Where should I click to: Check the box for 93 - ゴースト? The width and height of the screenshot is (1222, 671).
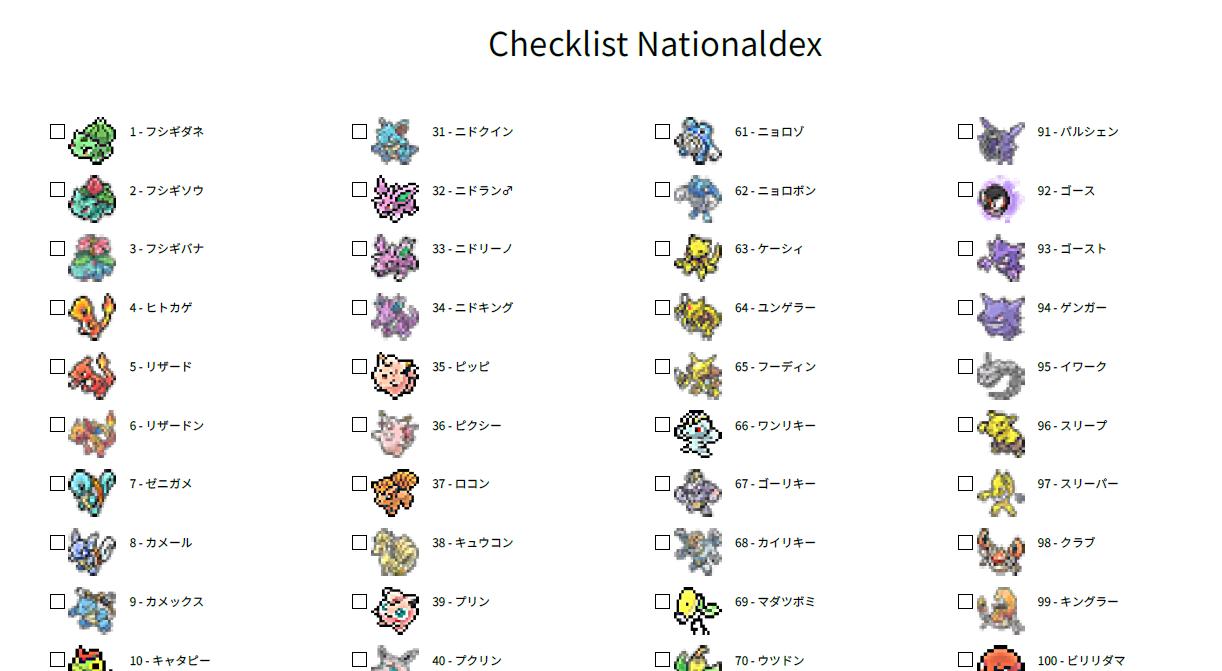point(966,248)
